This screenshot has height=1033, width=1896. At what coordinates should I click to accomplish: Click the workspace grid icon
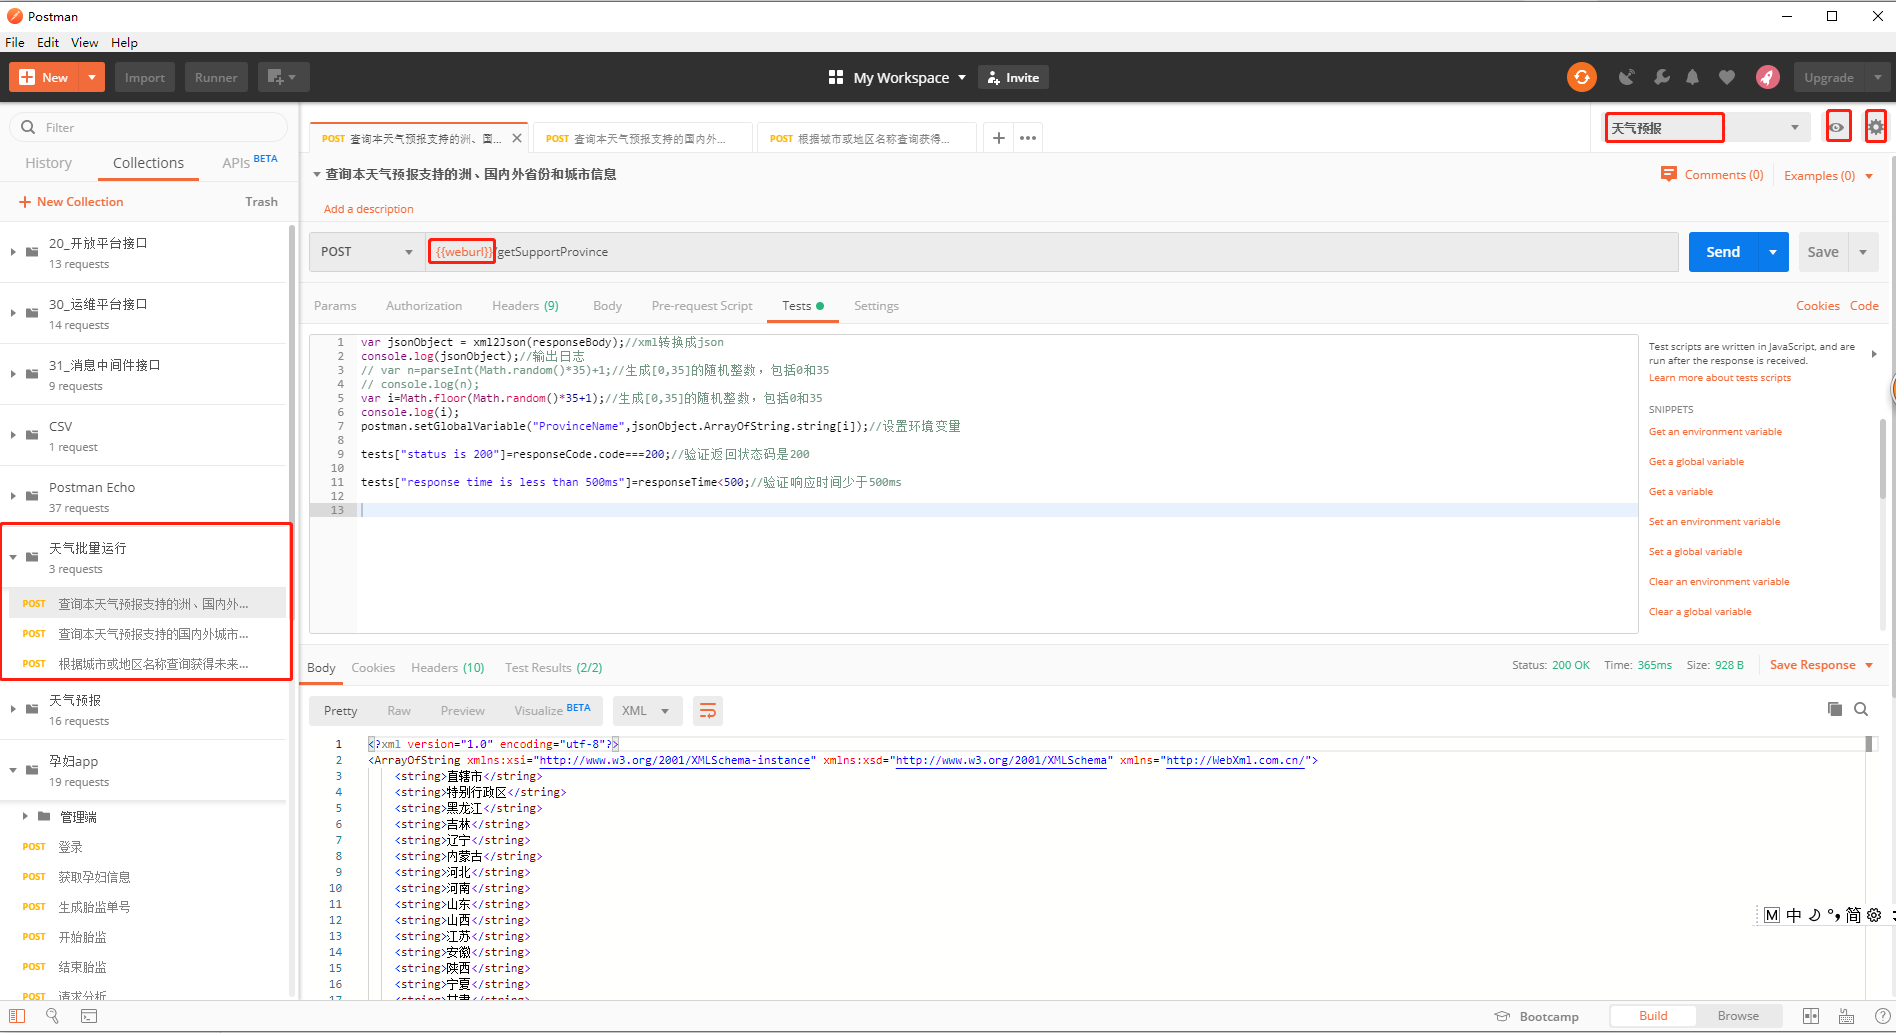pyautogui.click(x=836, y=77)
